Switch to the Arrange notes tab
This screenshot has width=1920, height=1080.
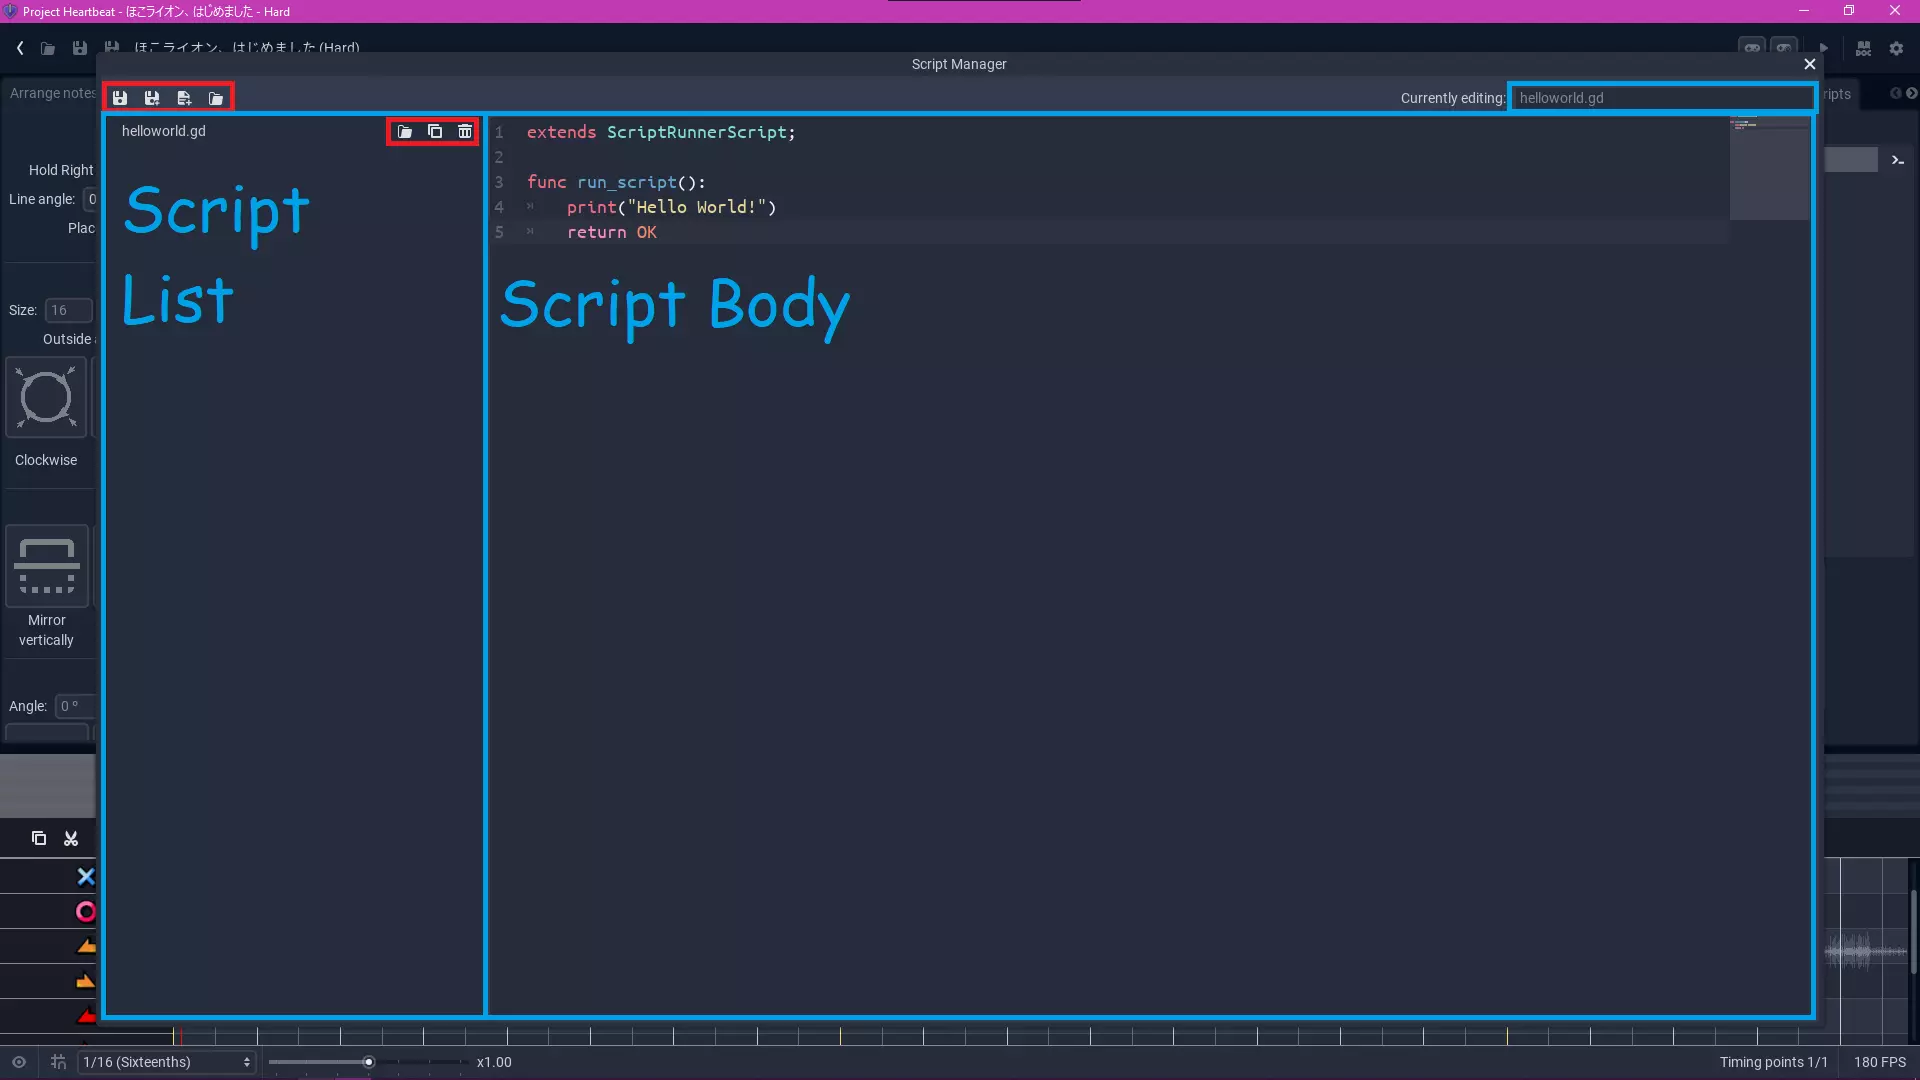[52, 93]
